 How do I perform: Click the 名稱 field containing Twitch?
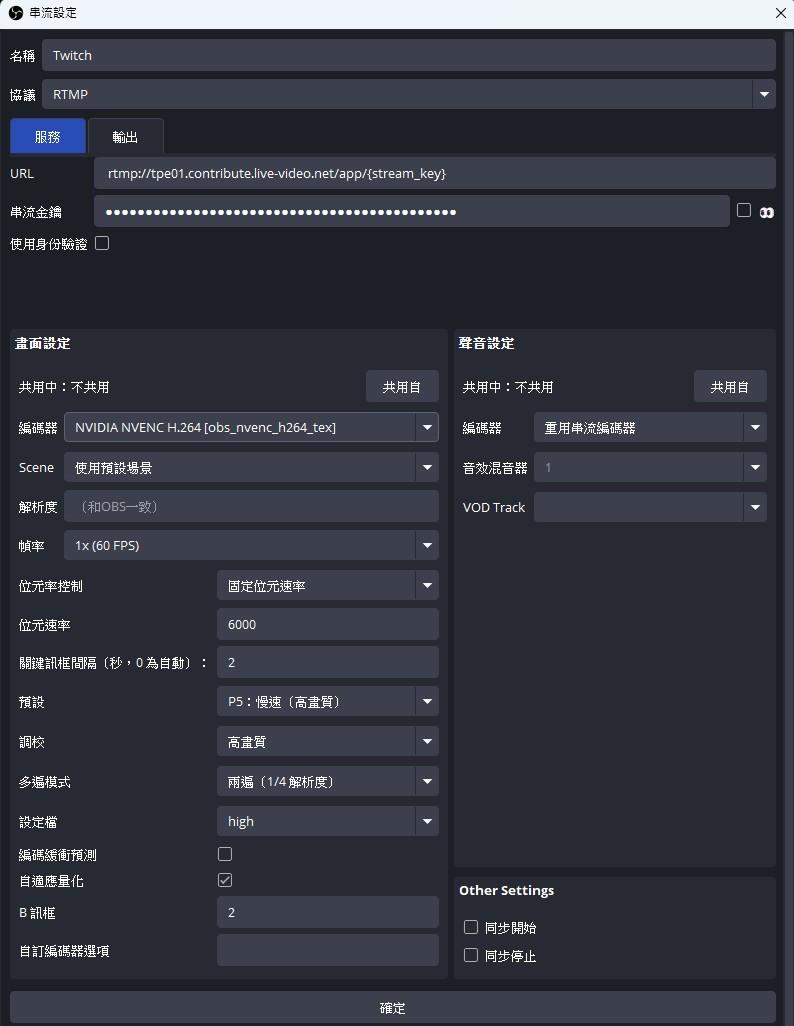(x=408, y=55)
